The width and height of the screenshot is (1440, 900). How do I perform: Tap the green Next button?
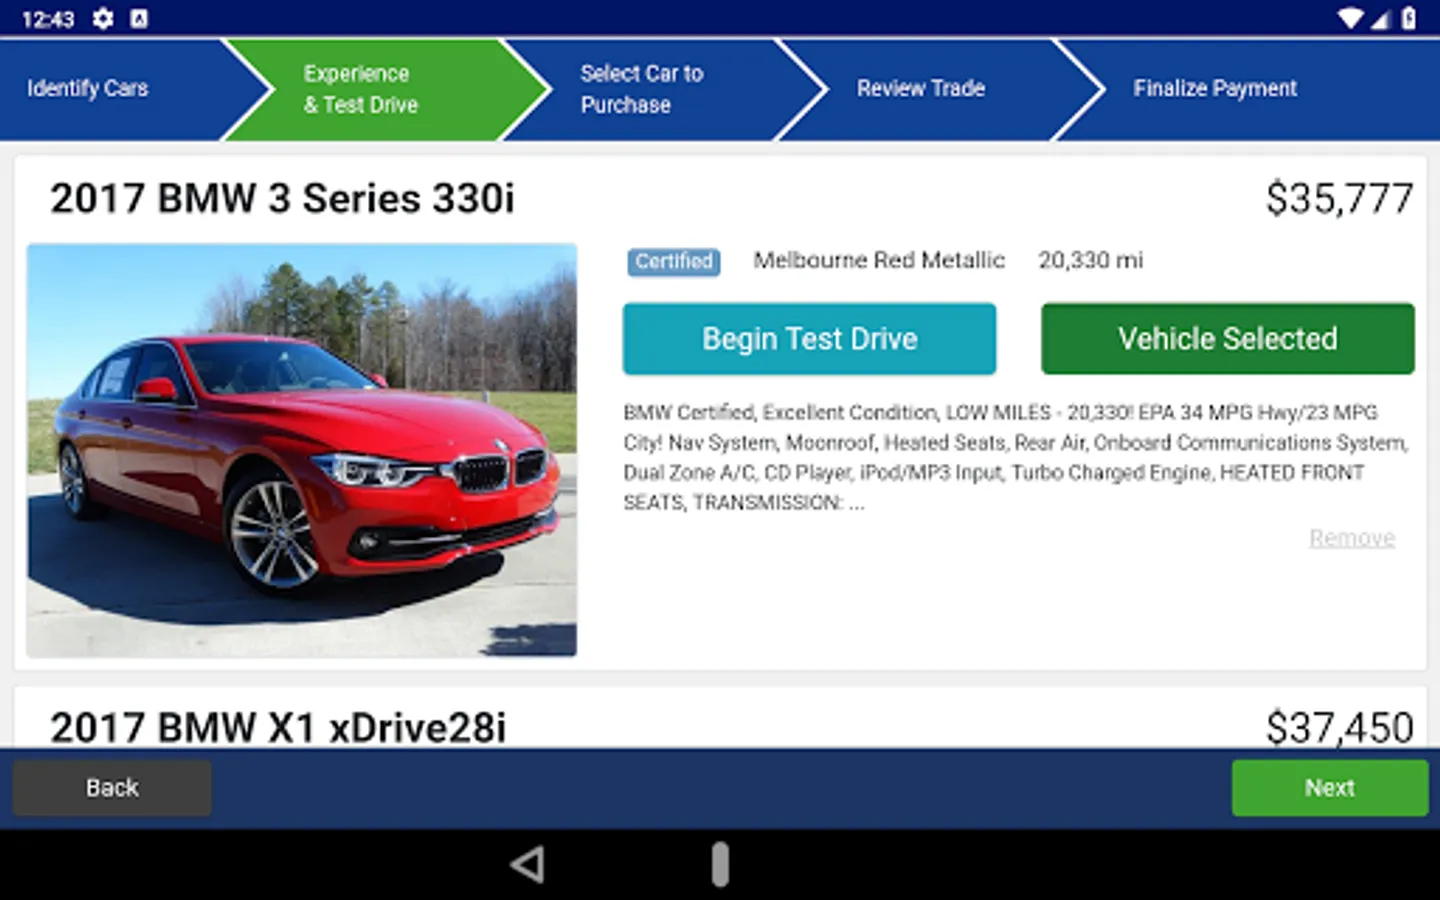(1330, 788)
